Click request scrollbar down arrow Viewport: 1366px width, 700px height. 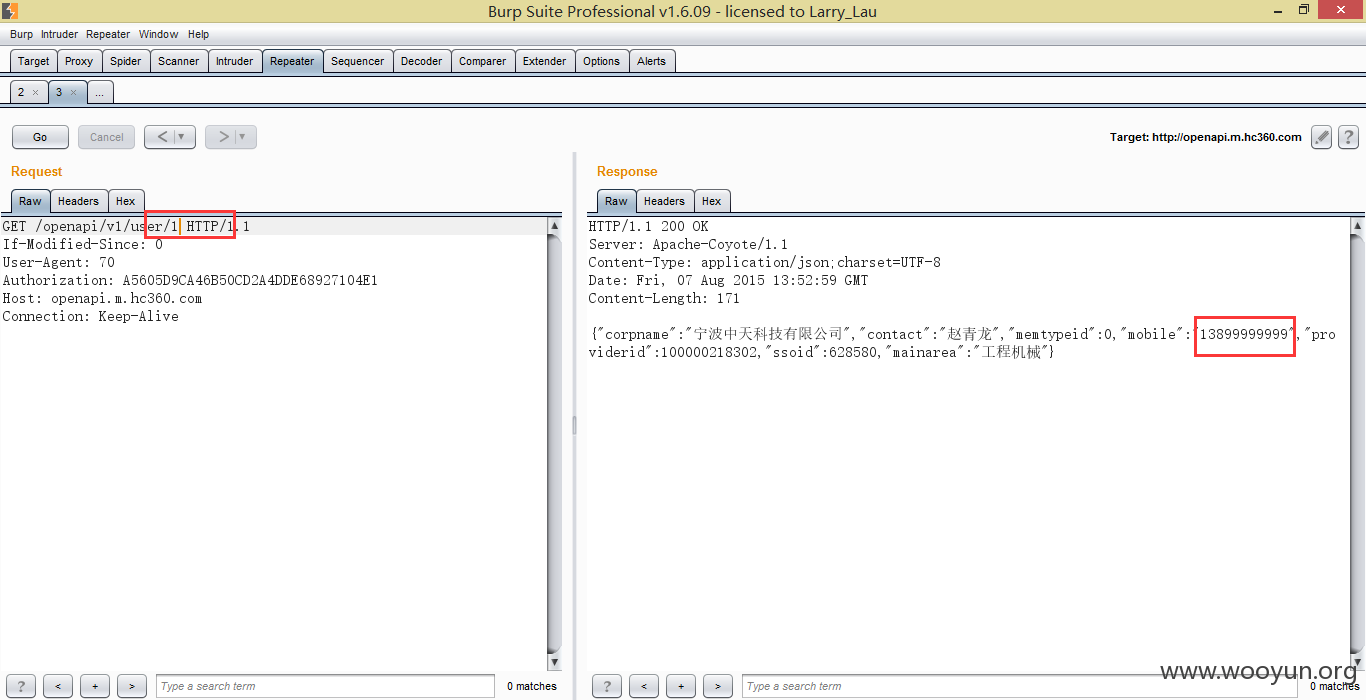coord(555,662)
